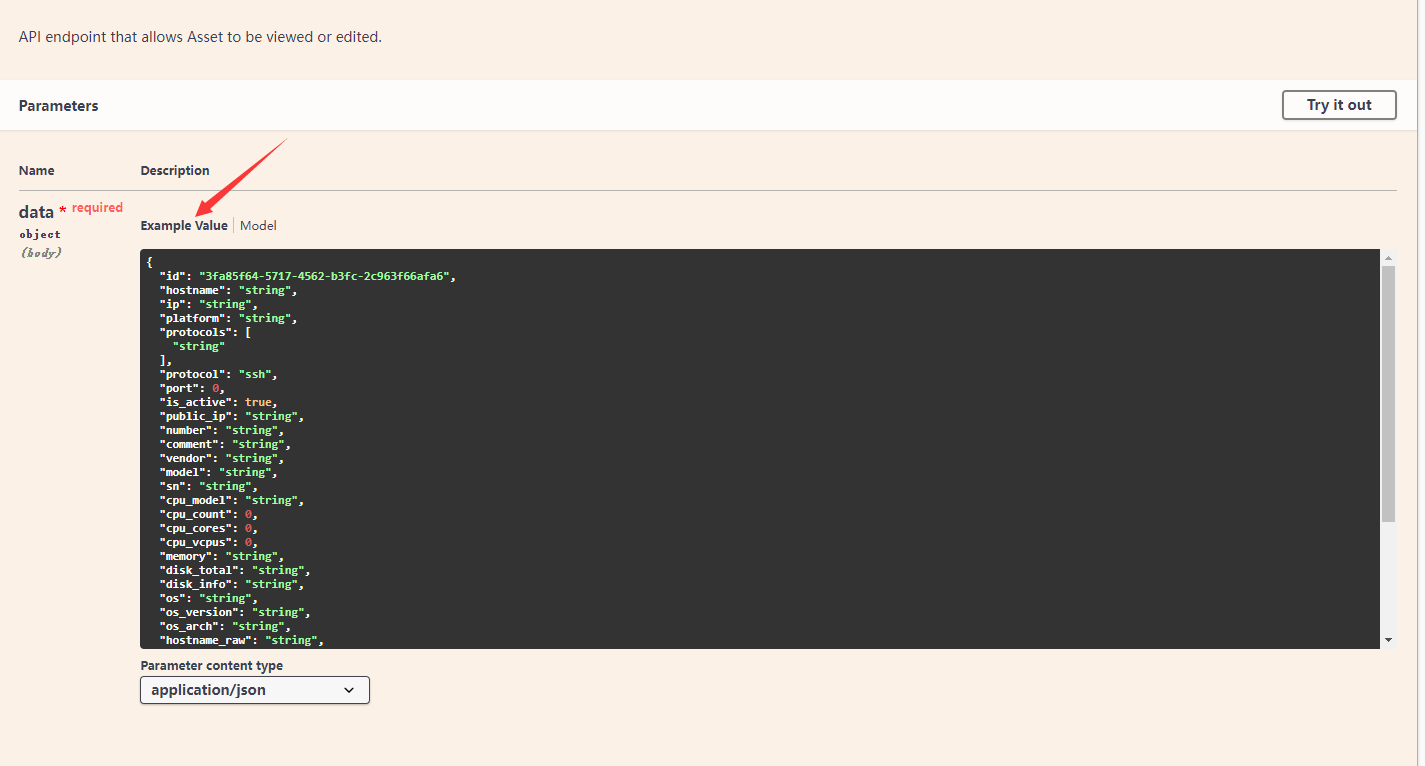Click the "data" parameter name

point(36,212)
